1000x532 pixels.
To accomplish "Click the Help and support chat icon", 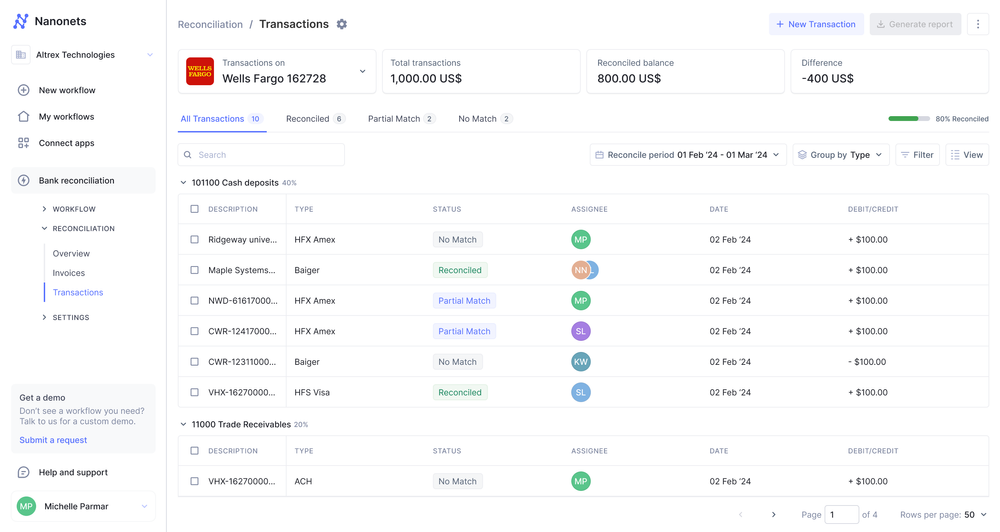I will 24,472.
